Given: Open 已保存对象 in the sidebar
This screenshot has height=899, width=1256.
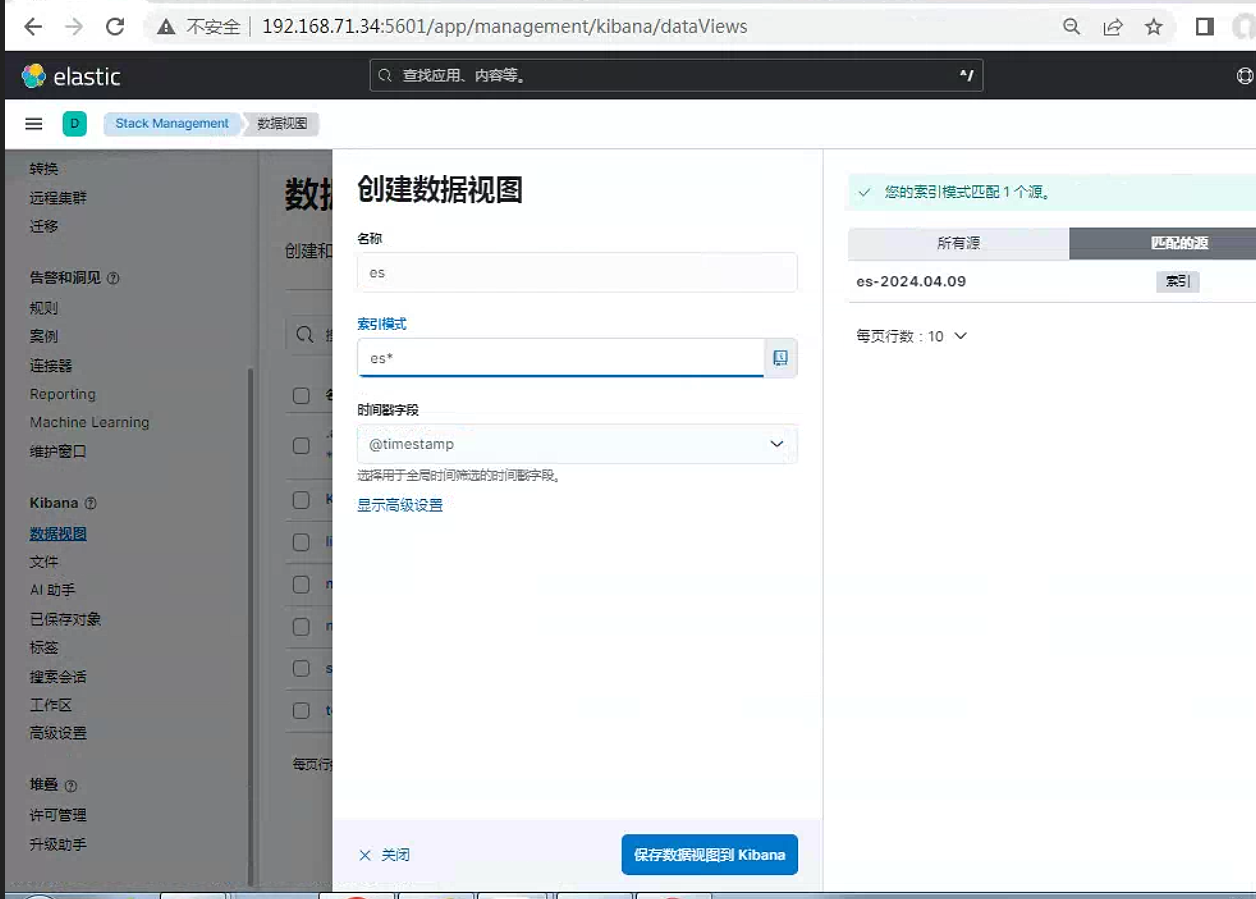Looking at the screenshot, I should [65, 619].
